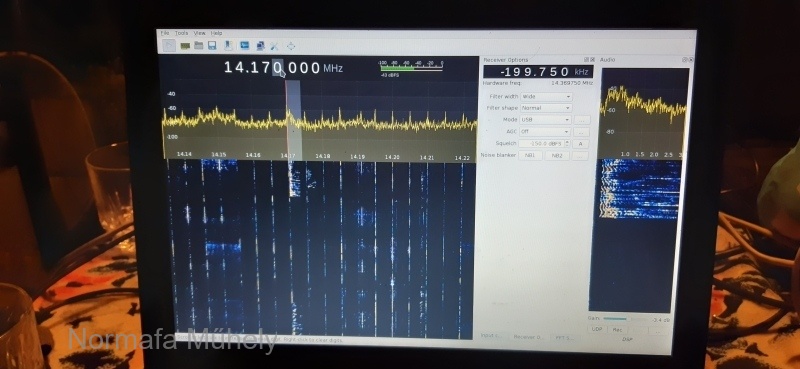
Task: Open the AGC dropdown
Action: pyautogui.click(x=545, y=132)
